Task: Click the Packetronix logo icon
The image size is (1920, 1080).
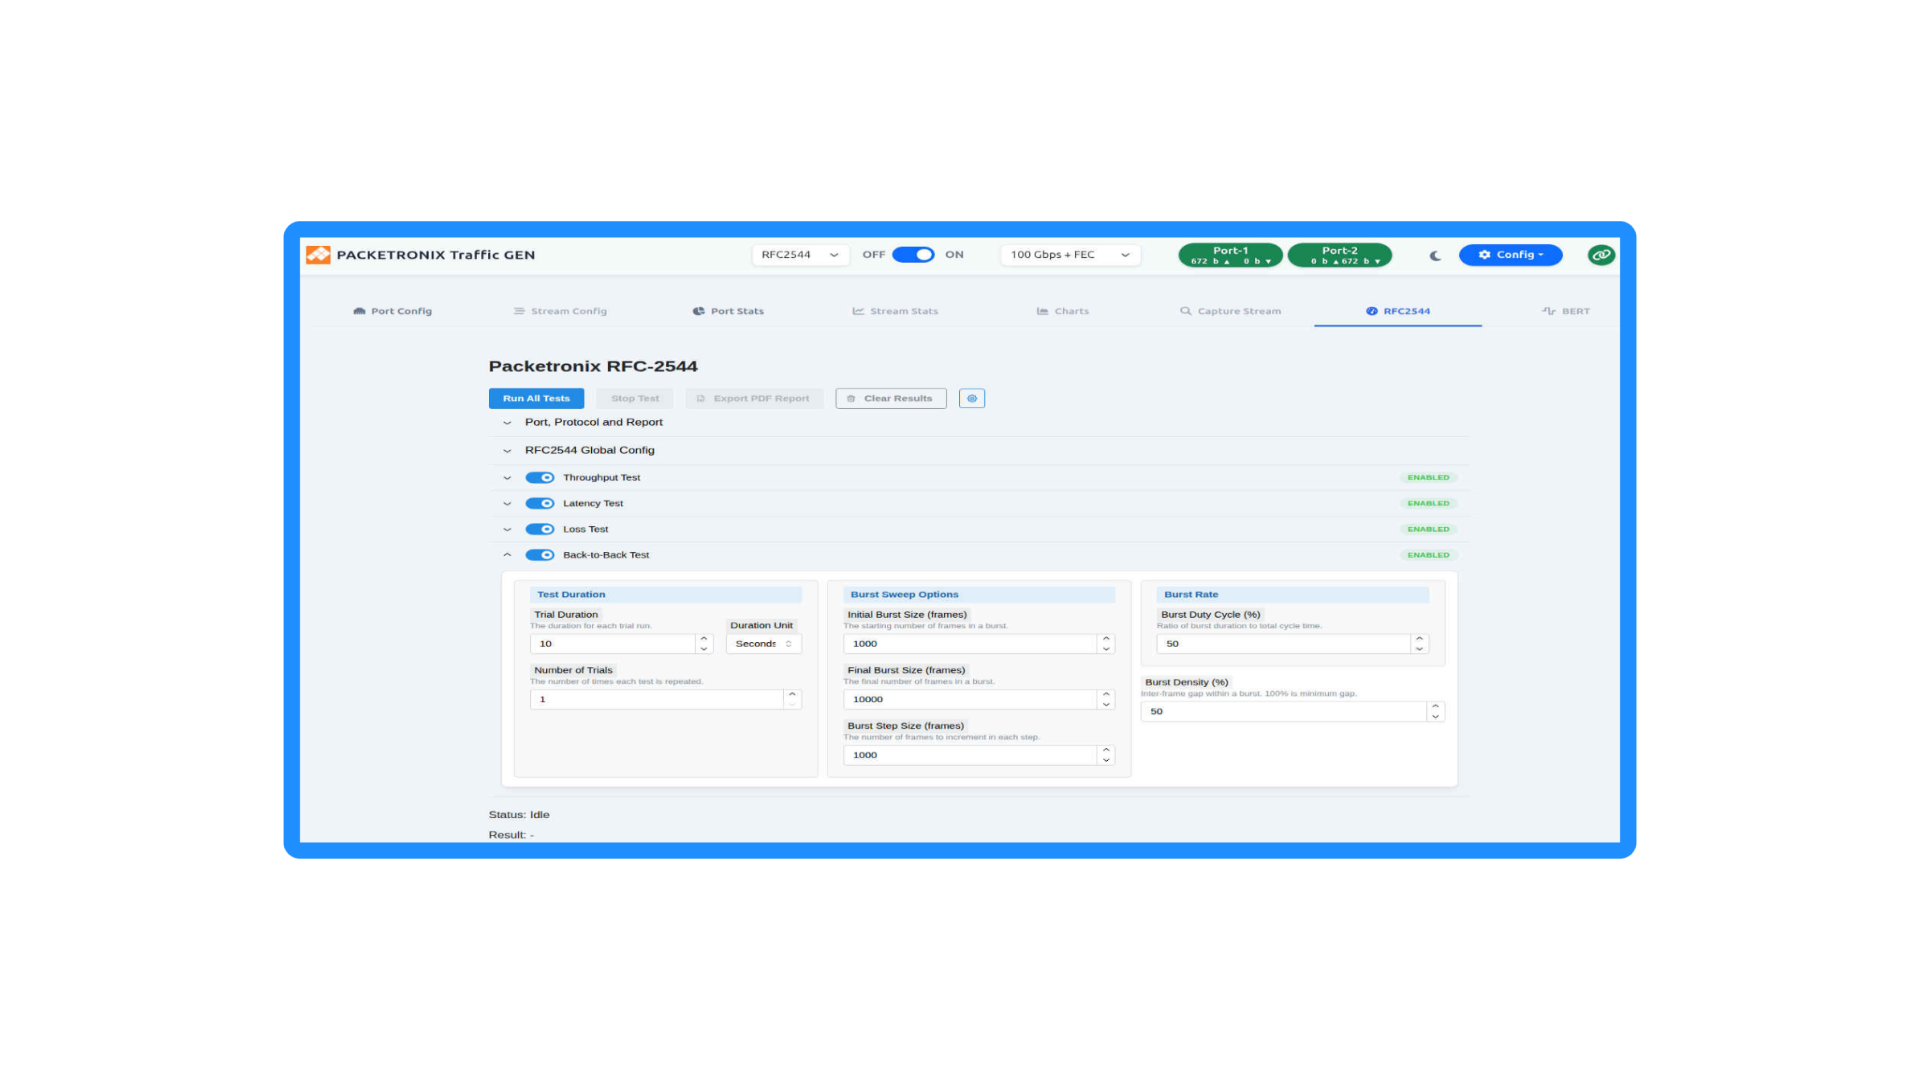Action: (318, 255)
